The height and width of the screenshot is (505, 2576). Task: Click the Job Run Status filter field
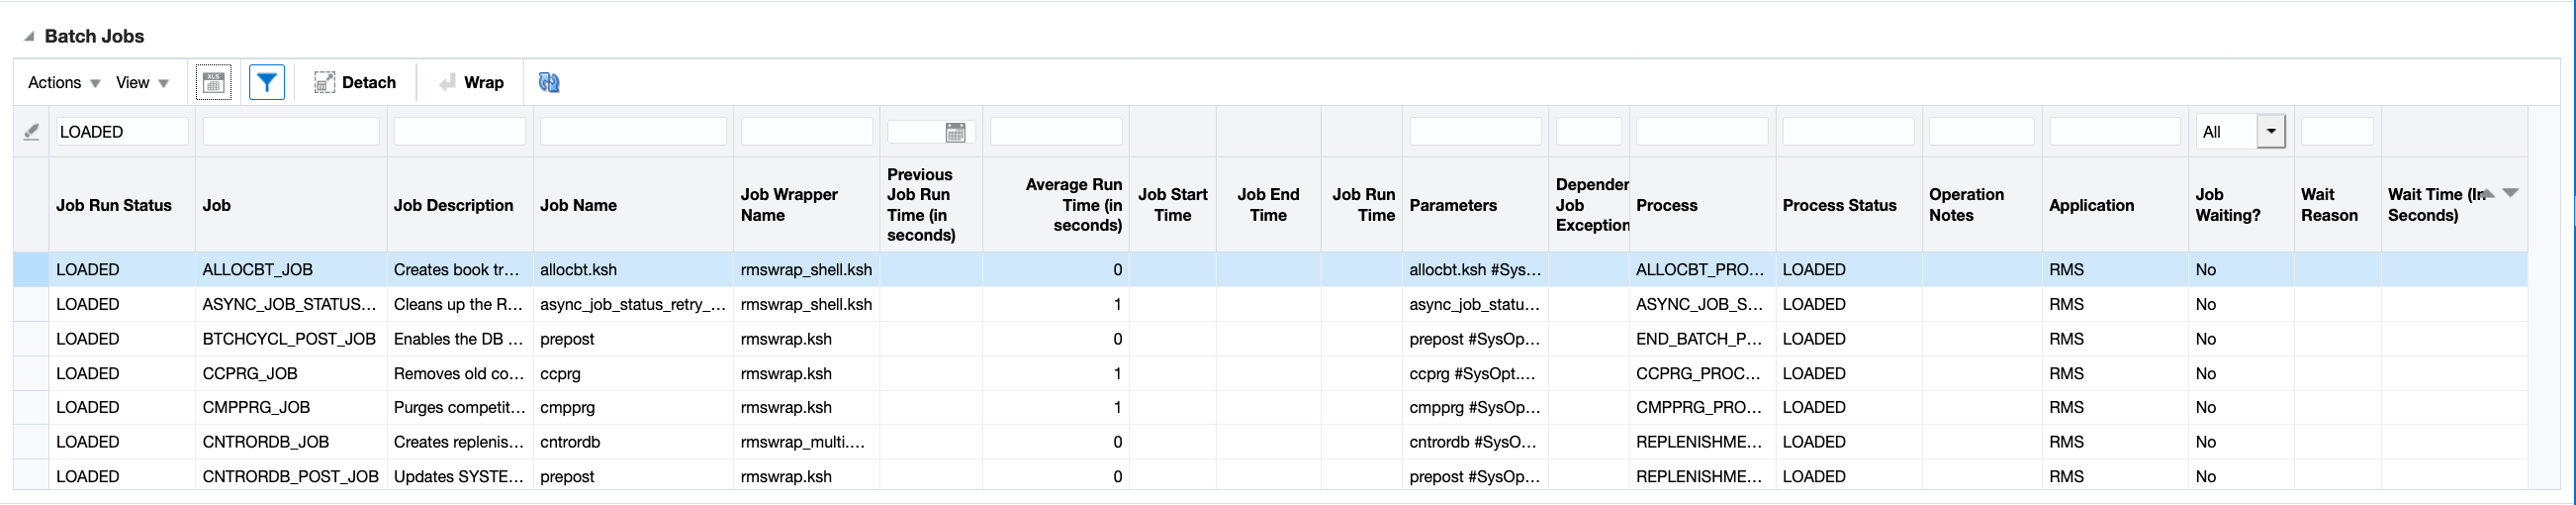click(122, 131)
